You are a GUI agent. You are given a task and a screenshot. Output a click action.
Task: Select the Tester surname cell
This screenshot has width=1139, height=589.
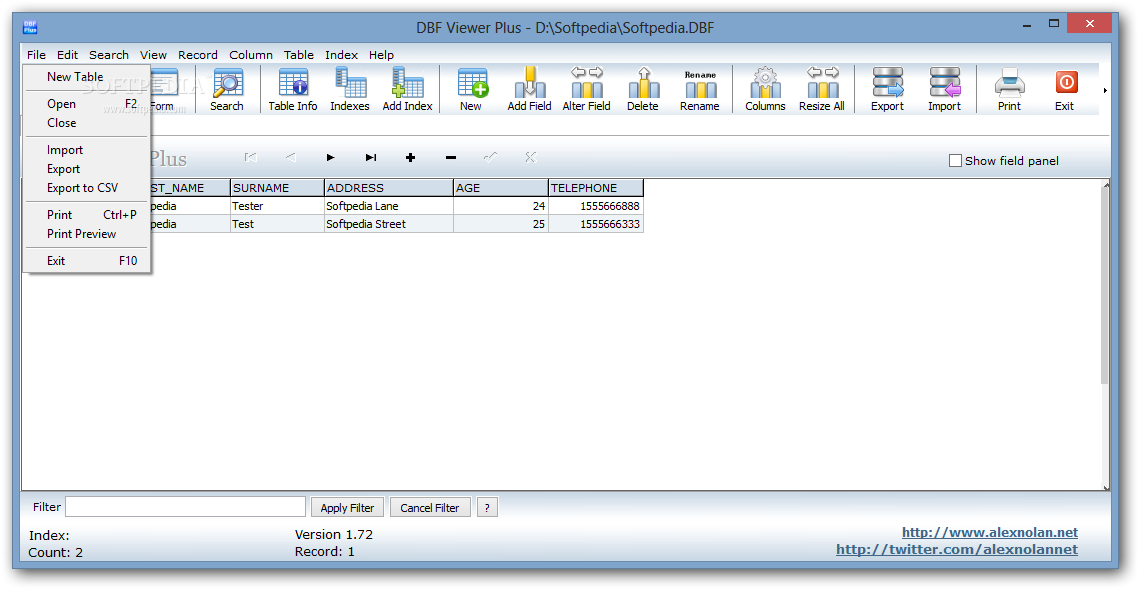tap(277, 206)
